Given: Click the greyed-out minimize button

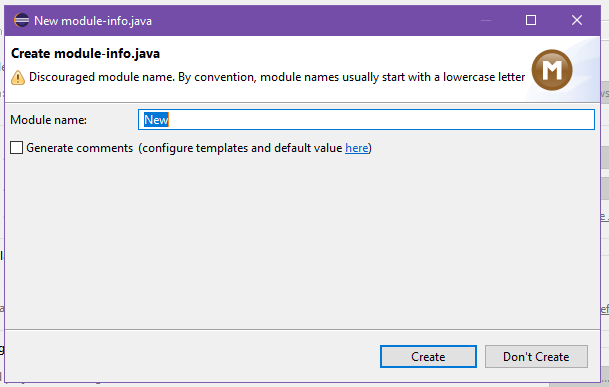Looking at the screenshot, I should pyautogui.click(x=486, y=20).
